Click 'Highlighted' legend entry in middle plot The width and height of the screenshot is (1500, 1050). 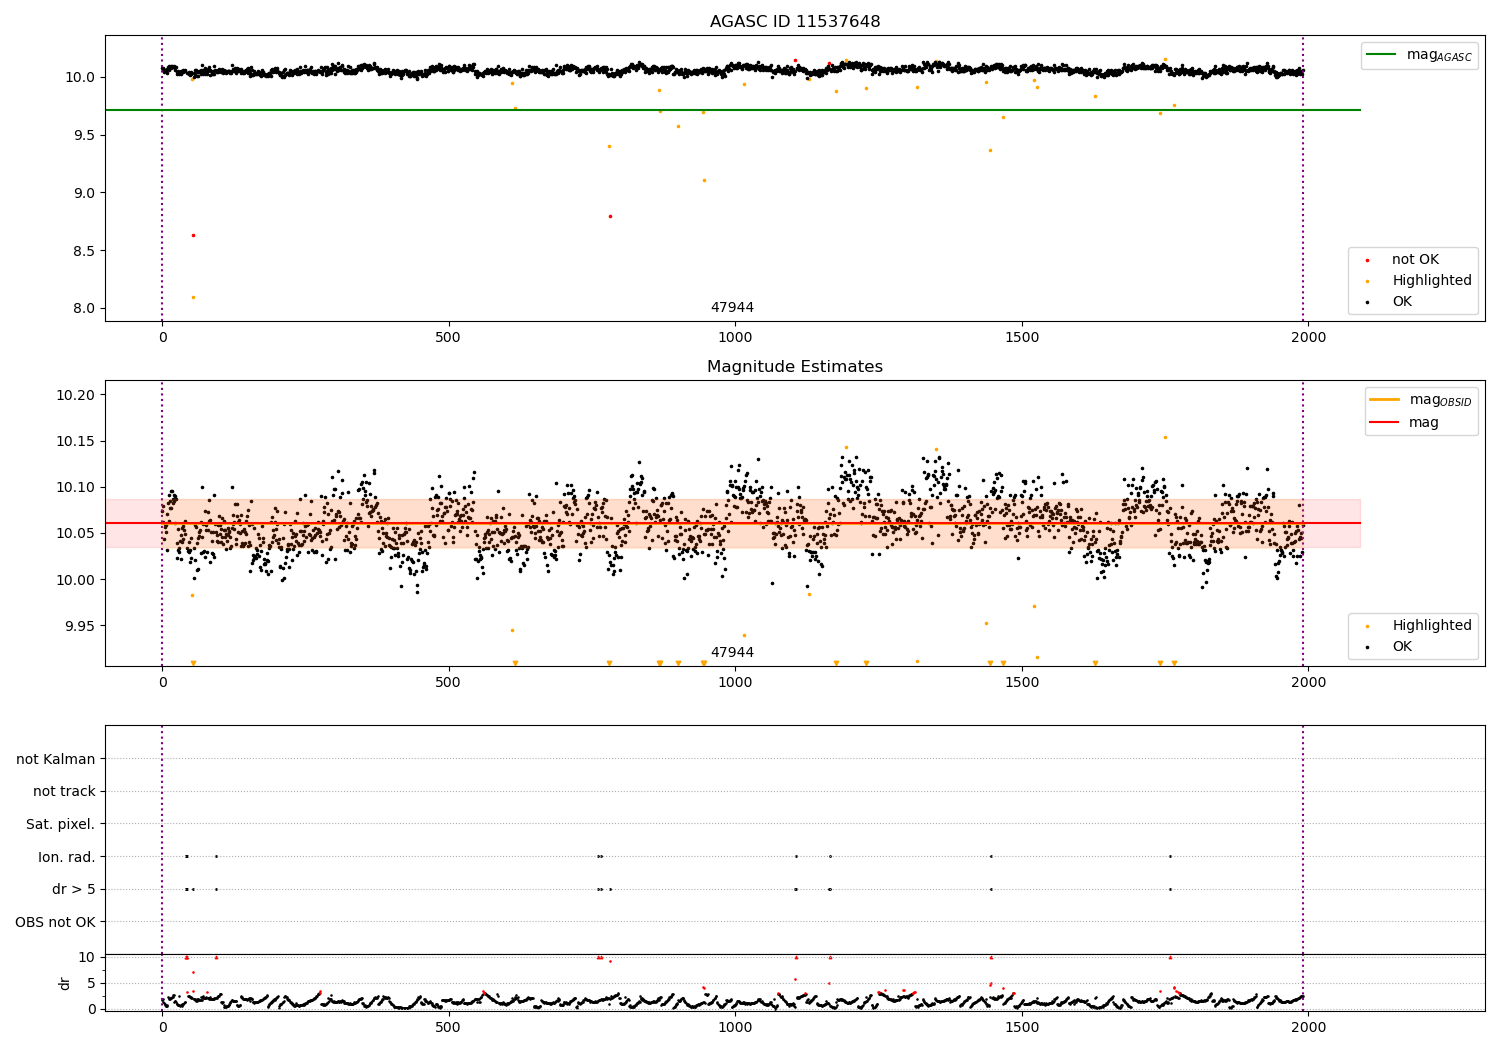pos(1419,626)
